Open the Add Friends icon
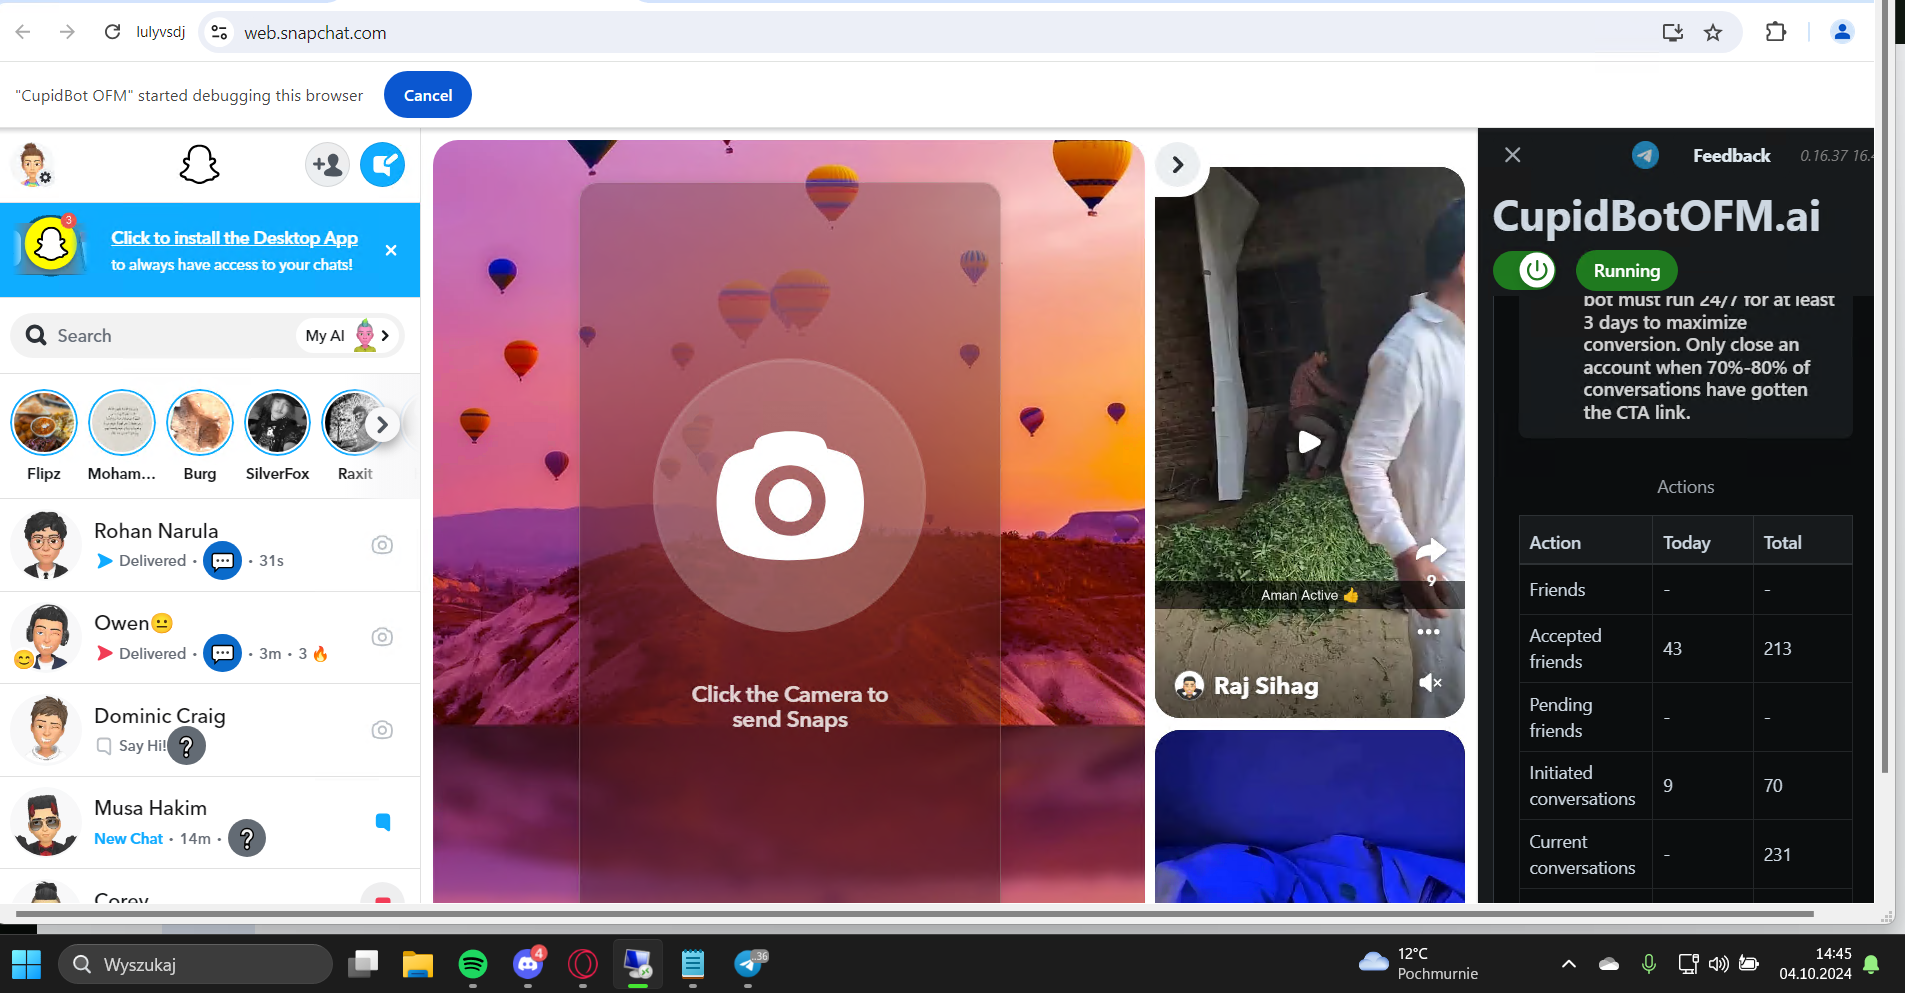This screenshot has height=993, width=1905. (327, 165)
